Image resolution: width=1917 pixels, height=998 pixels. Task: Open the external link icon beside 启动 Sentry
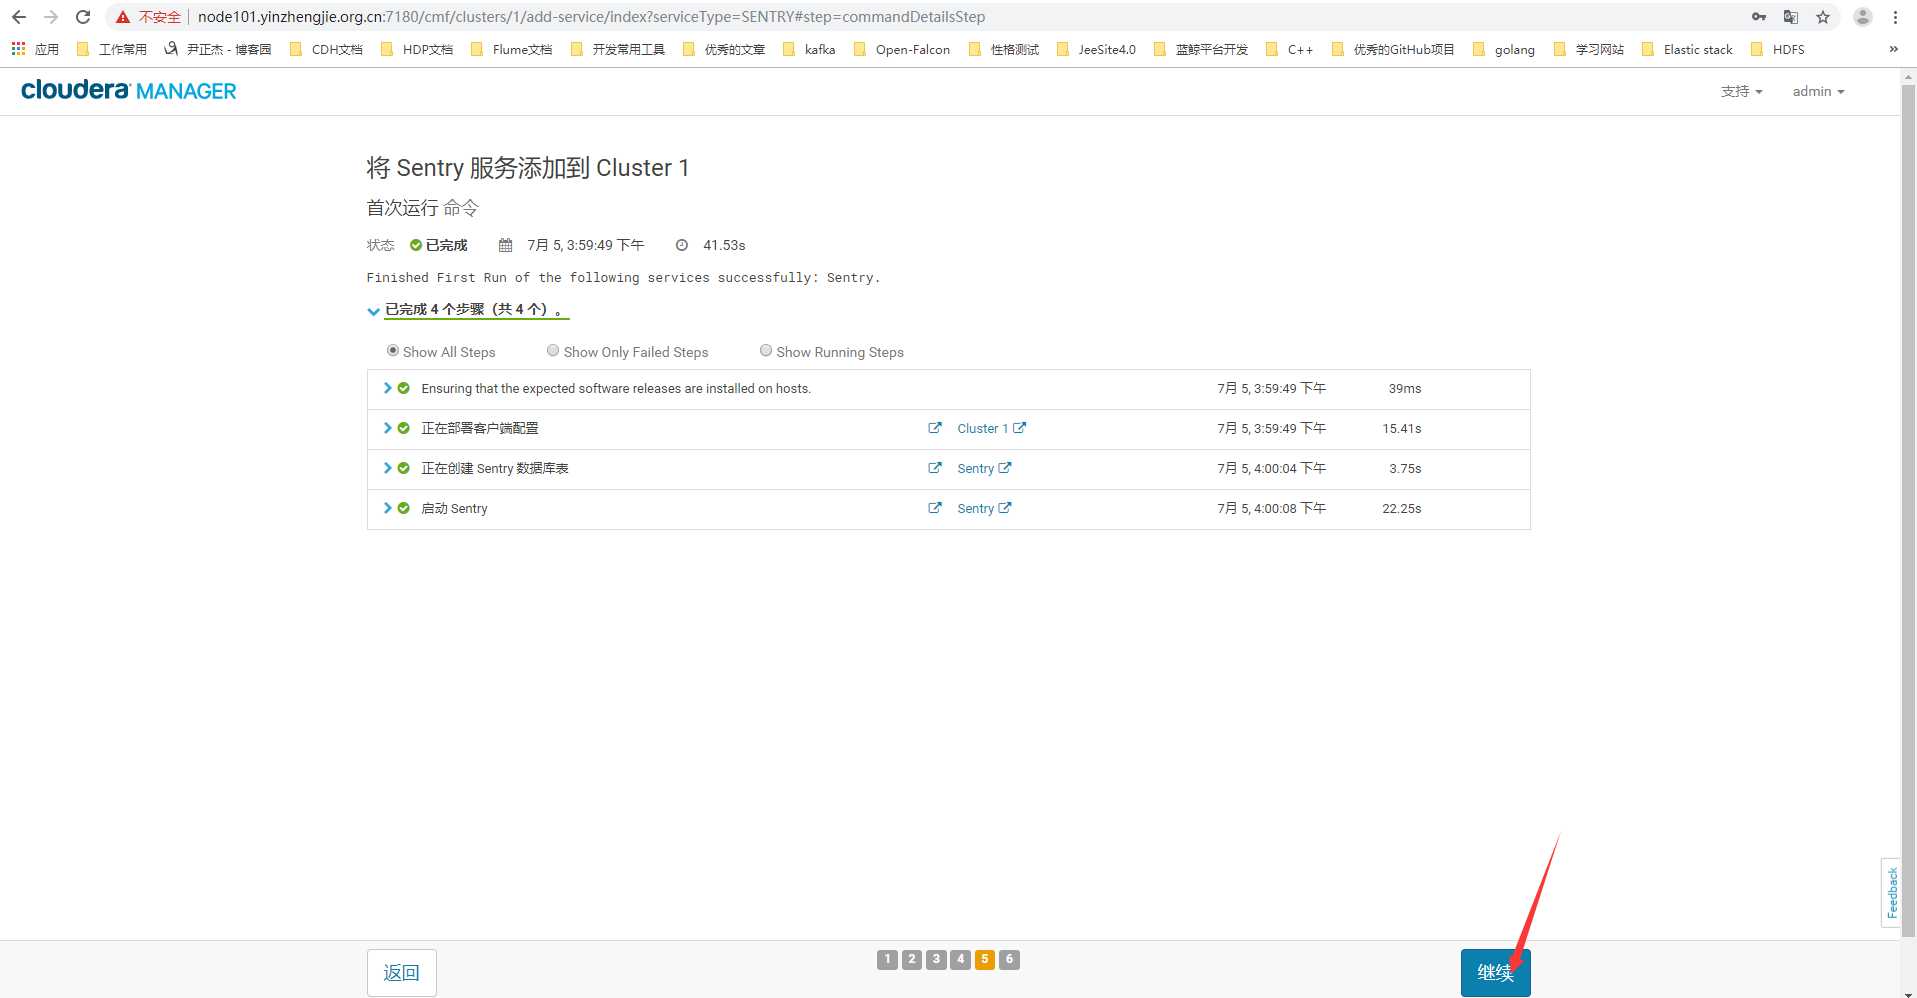pos(935,508)
